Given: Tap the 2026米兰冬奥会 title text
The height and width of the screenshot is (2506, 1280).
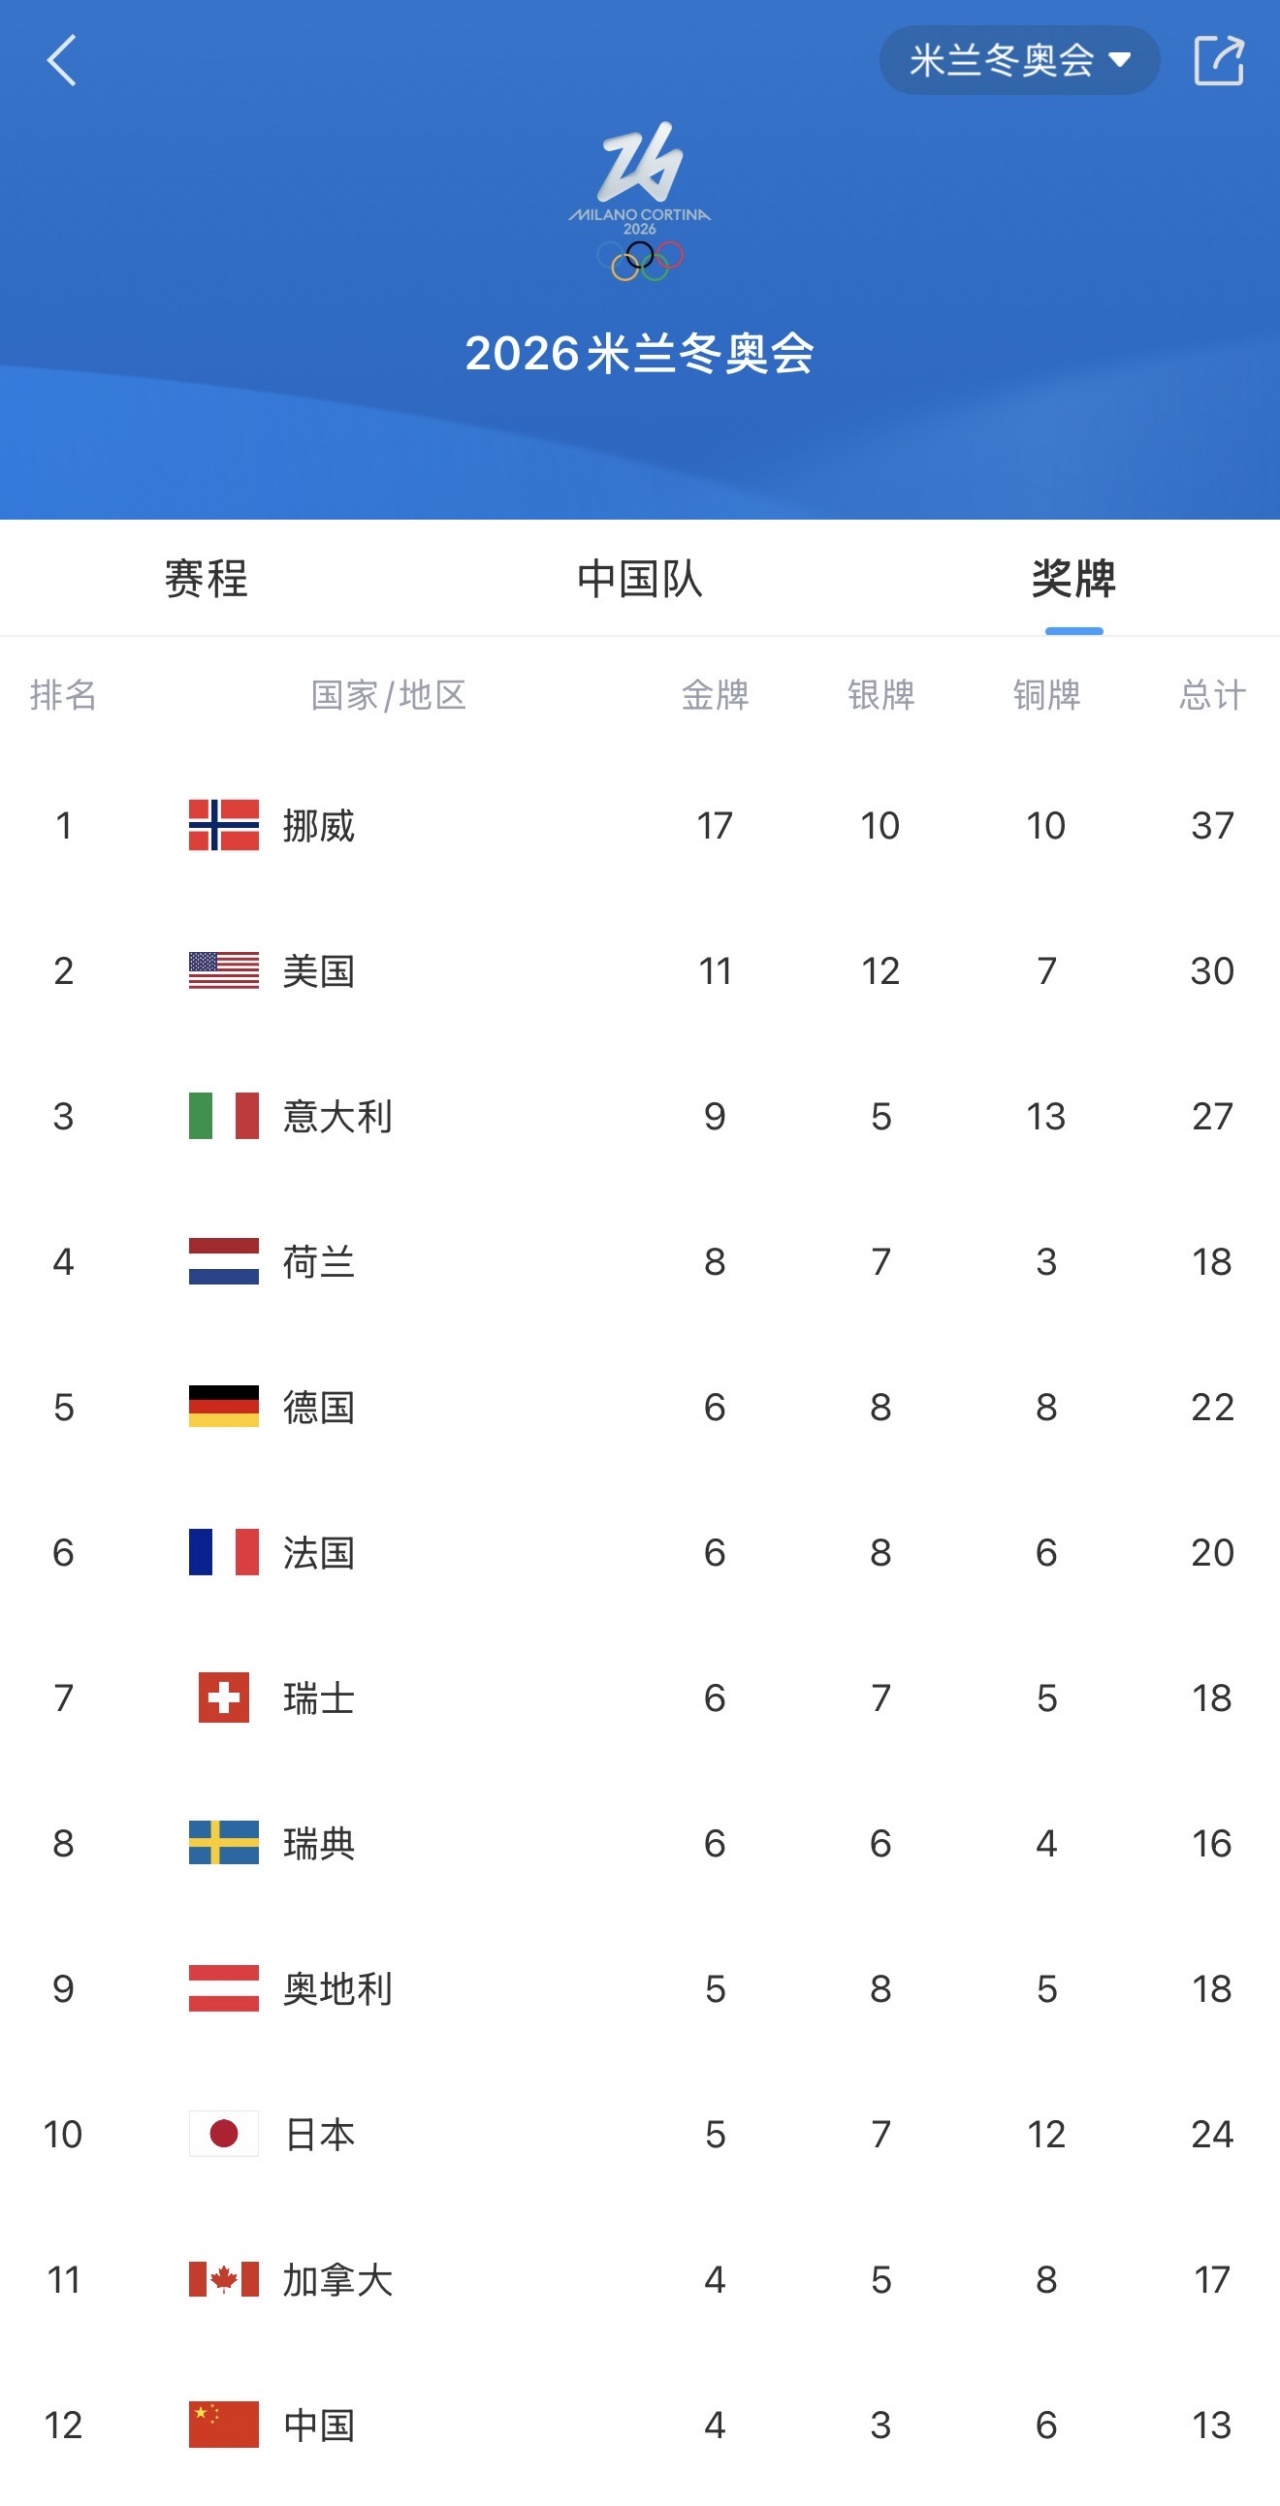Looking at the screenshot, I should [x=640, y=354].
